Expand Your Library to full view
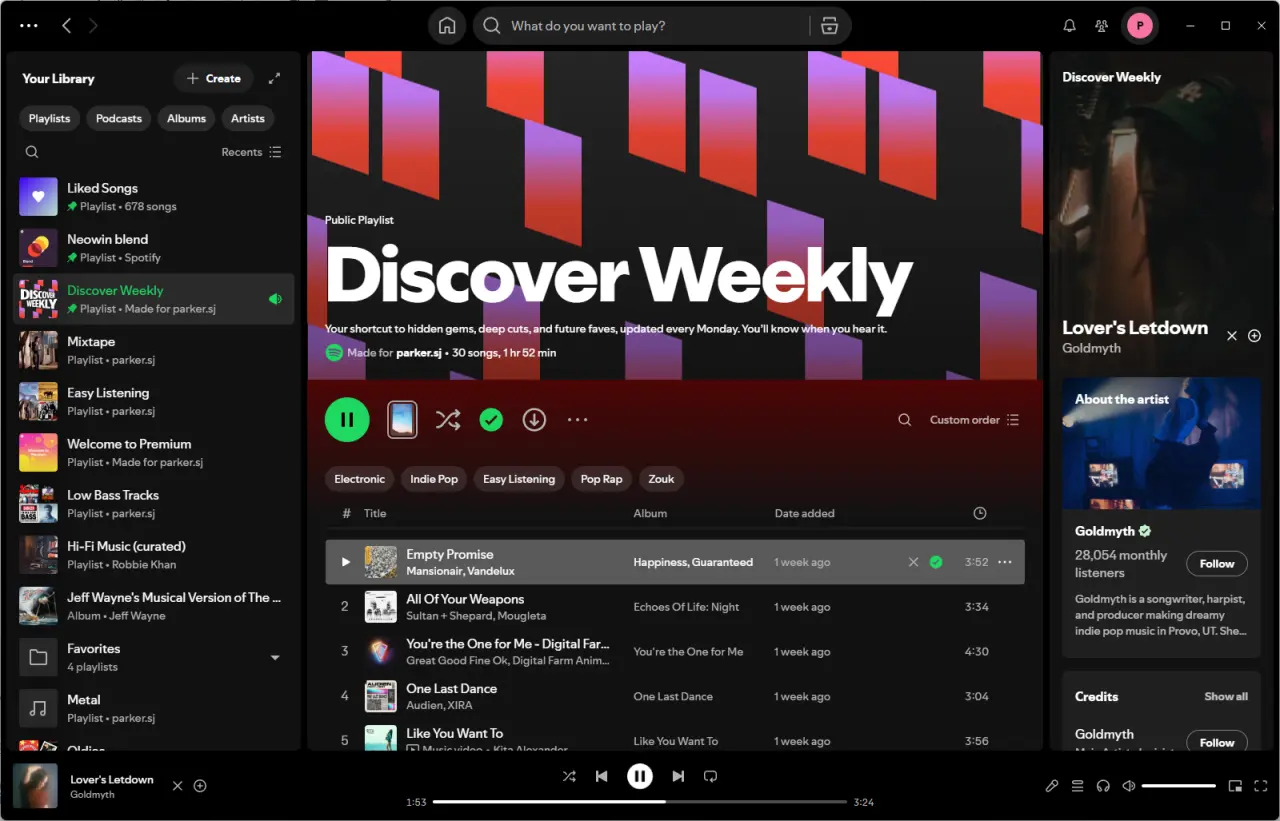 pos(275,78)
